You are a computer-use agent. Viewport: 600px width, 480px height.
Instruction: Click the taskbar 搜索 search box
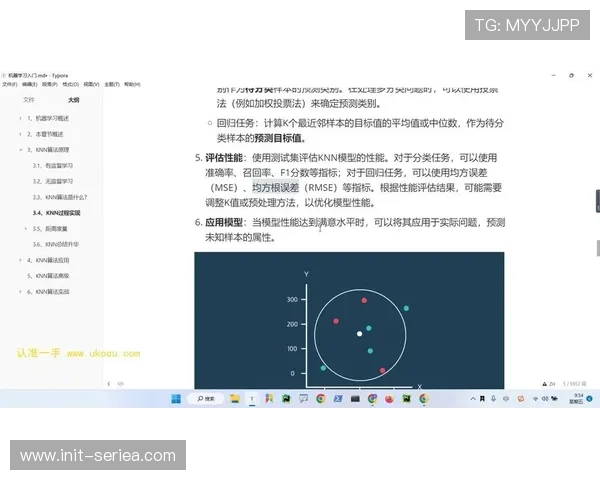point(206,399)
